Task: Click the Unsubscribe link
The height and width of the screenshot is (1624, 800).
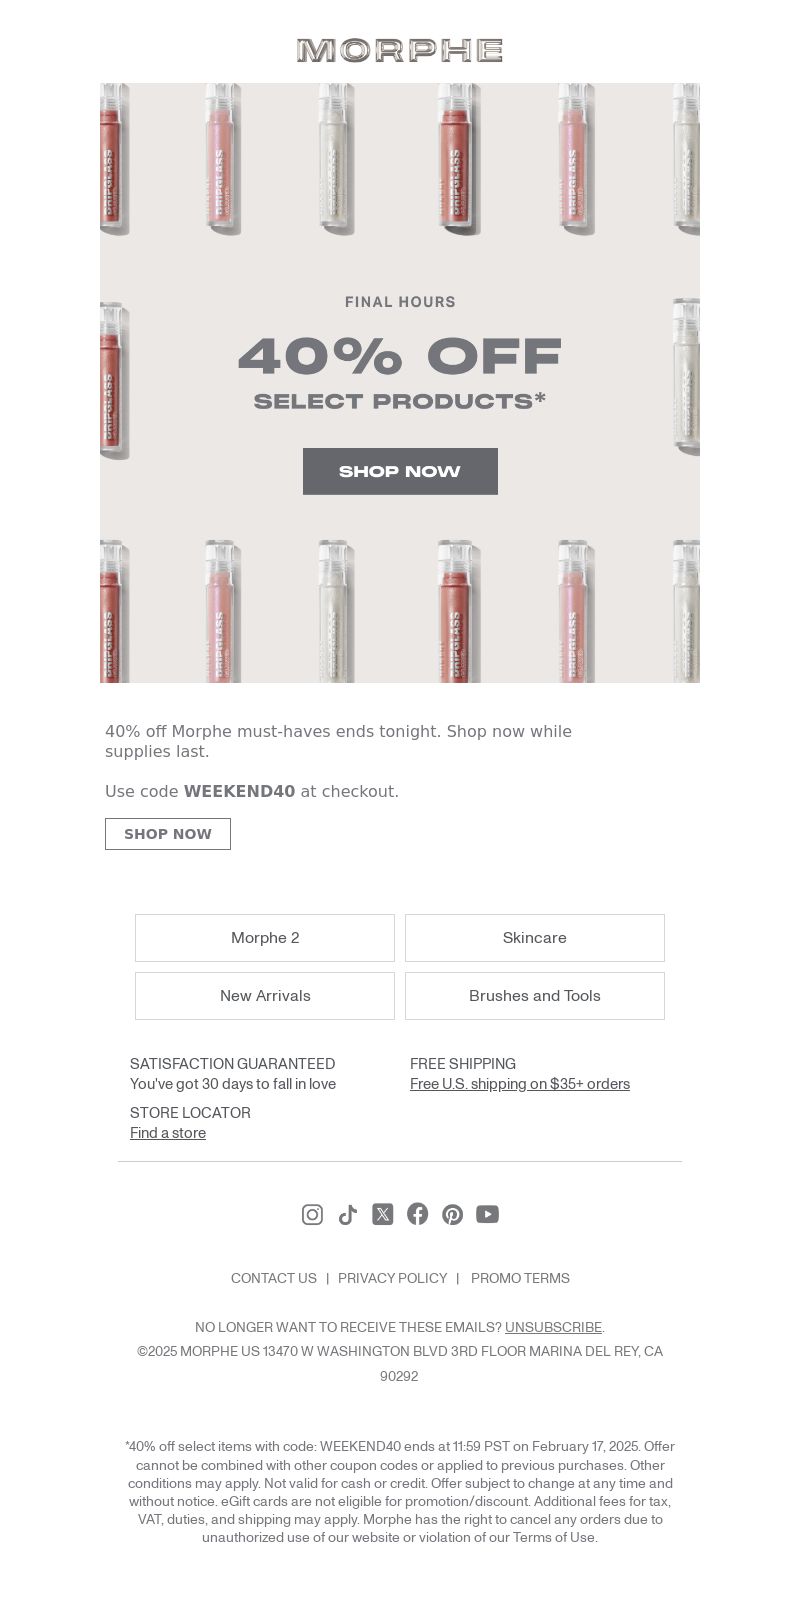Action: tap(553, 1327)
